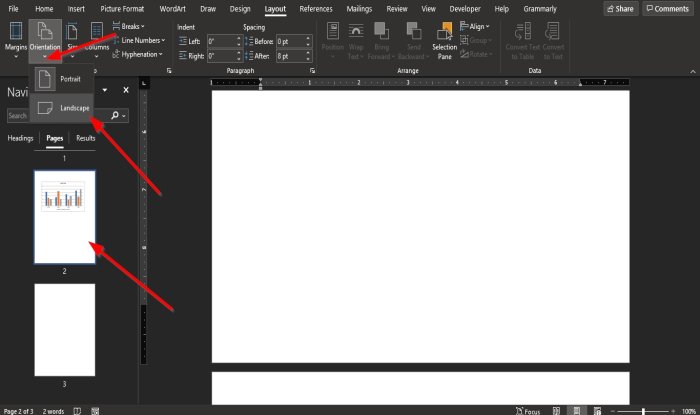Click the macro recording status icon
Image resolution: width=700 pixels, height=415 pixels.
[95, 411]
